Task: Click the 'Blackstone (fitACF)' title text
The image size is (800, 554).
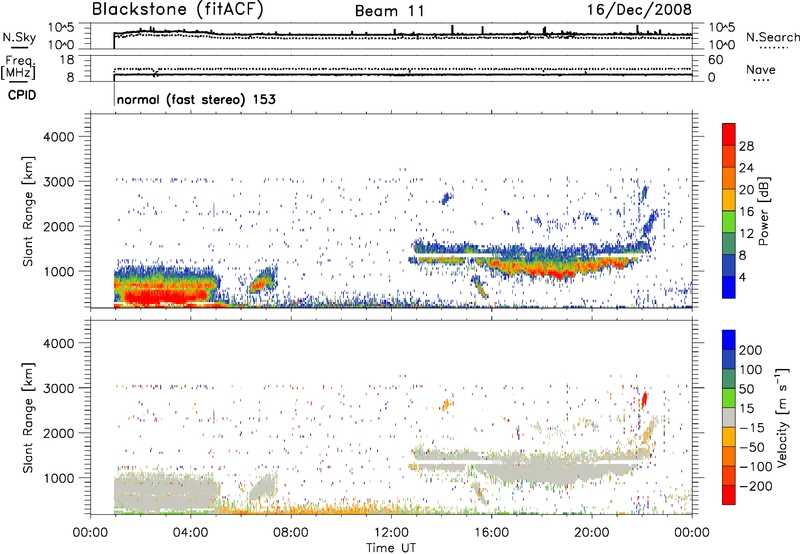Action: pos(178,10)
